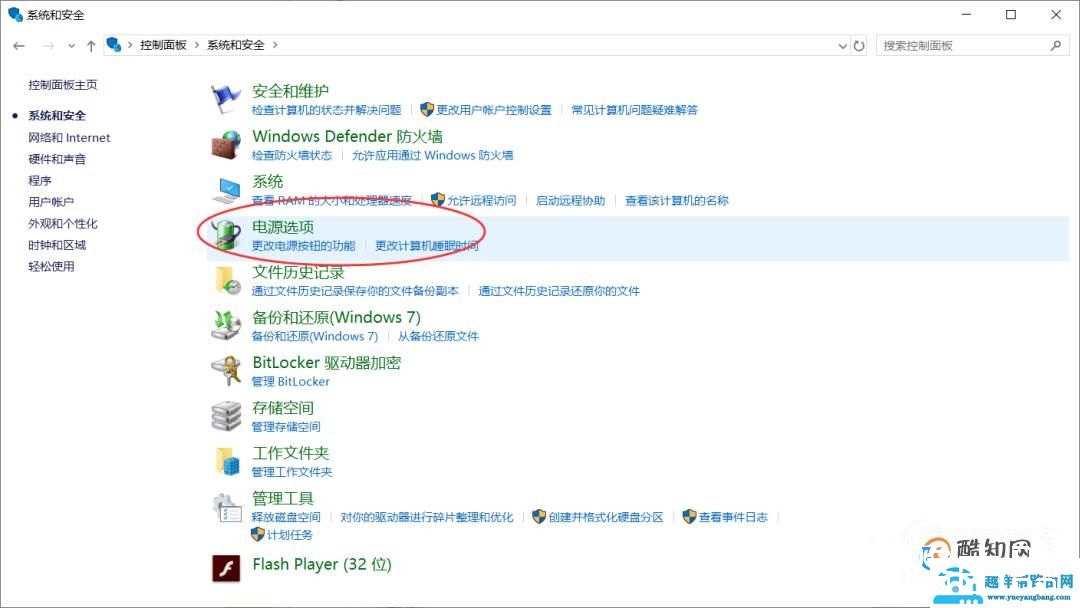Open the 管理工具 toolbox icon
The image size is (1080, 608).
click(x=226, y=507)
